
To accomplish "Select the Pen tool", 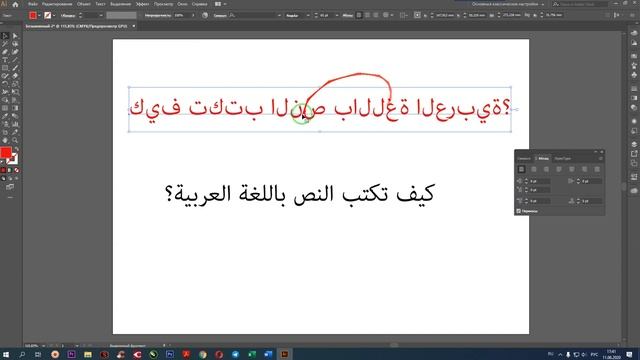I will pos(5,52).
